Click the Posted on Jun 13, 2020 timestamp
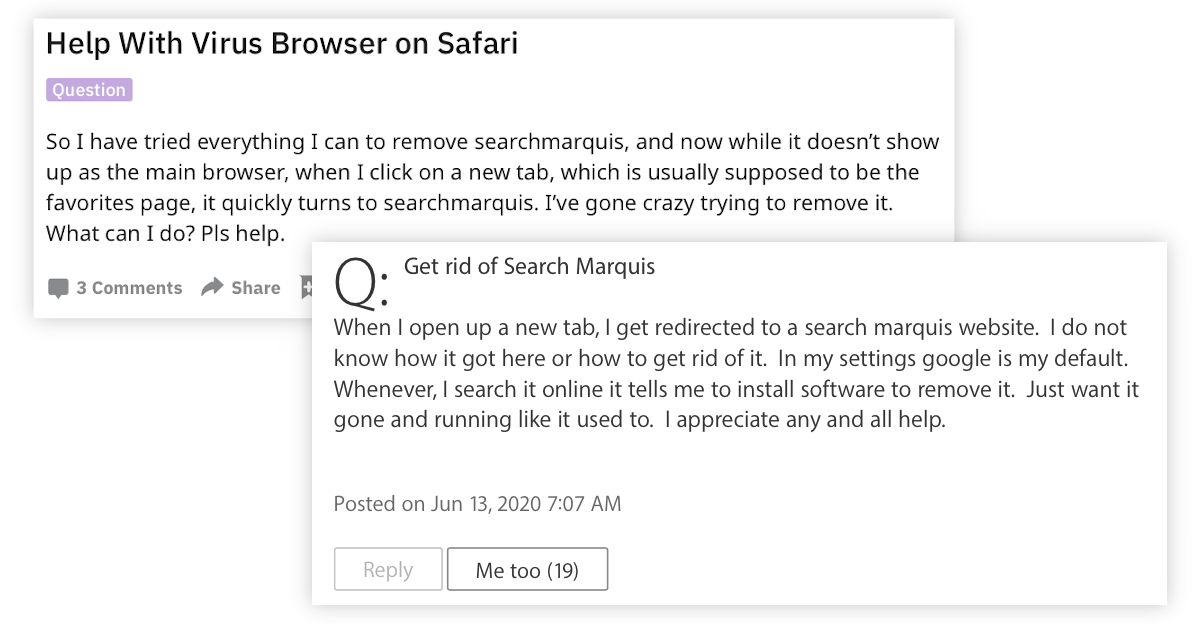The width and height of the screenshot is (1200, 624). (x=477, y=504)
